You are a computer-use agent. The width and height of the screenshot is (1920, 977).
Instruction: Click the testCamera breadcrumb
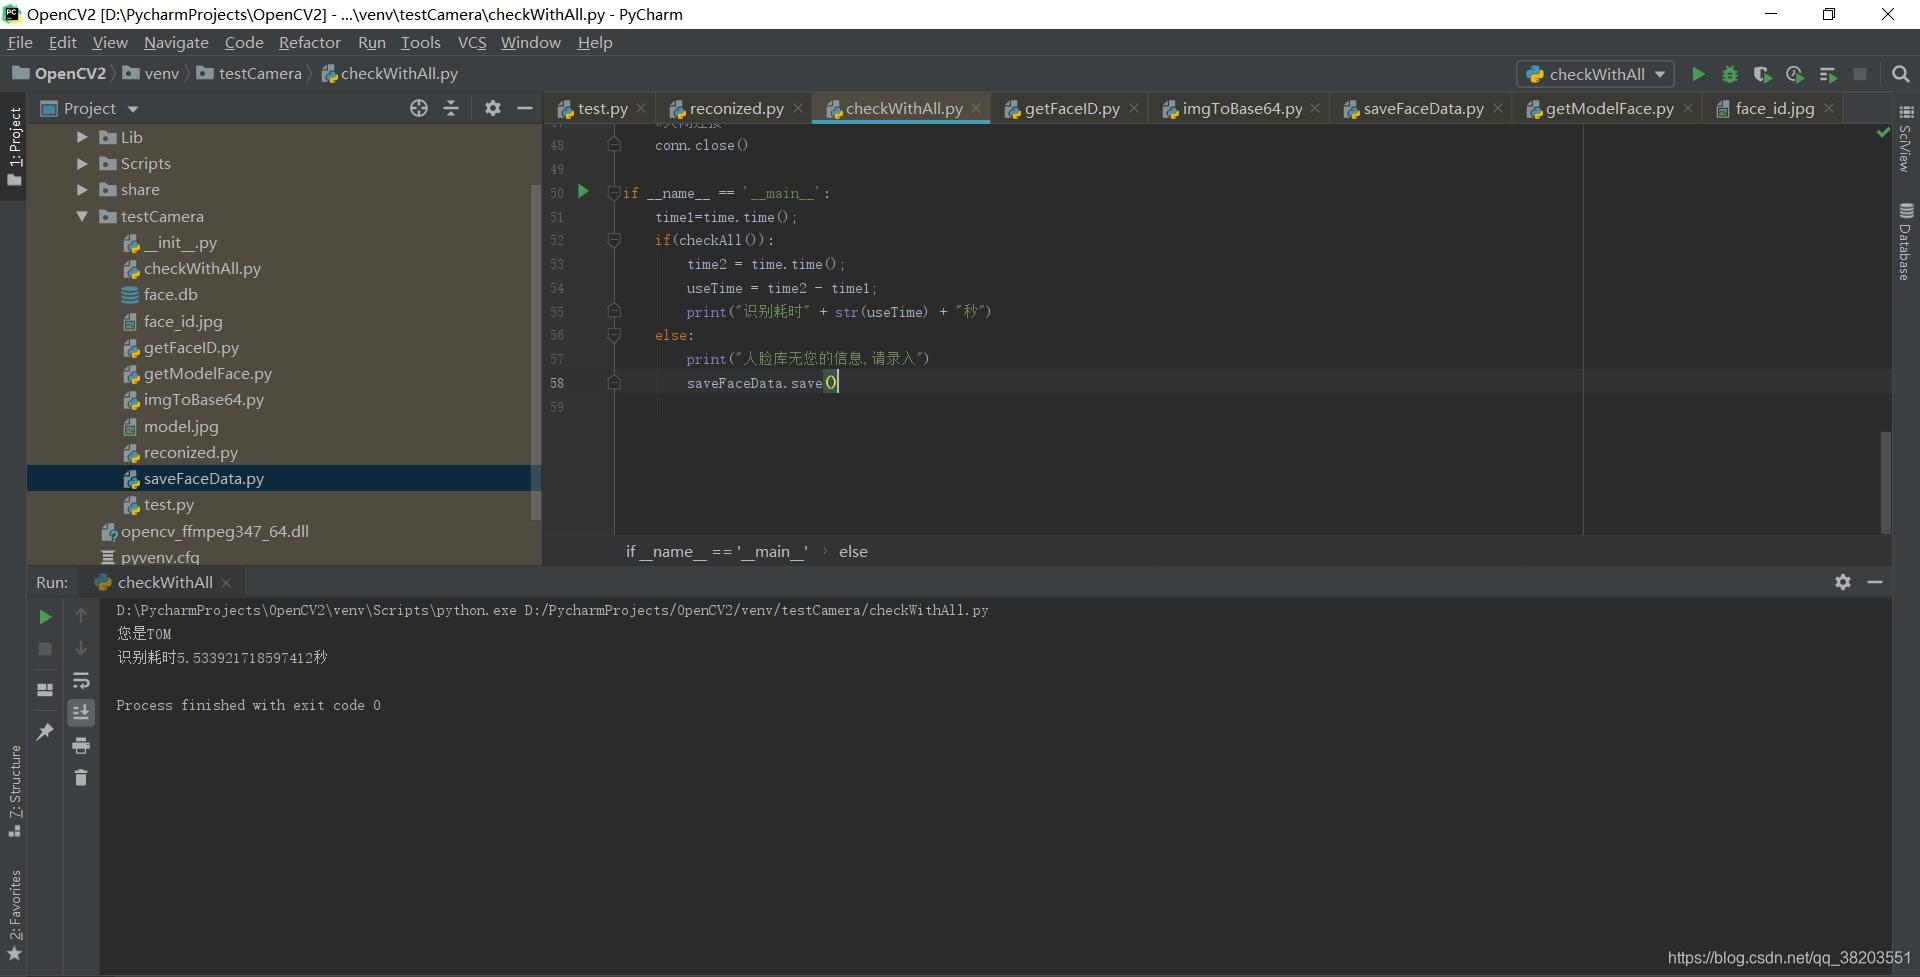(x=250, y=73)
